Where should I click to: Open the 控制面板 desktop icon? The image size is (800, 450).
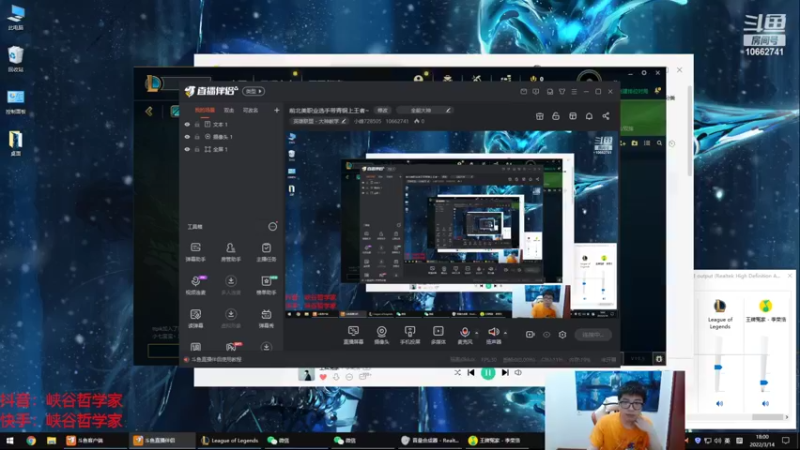pos(15,102)
